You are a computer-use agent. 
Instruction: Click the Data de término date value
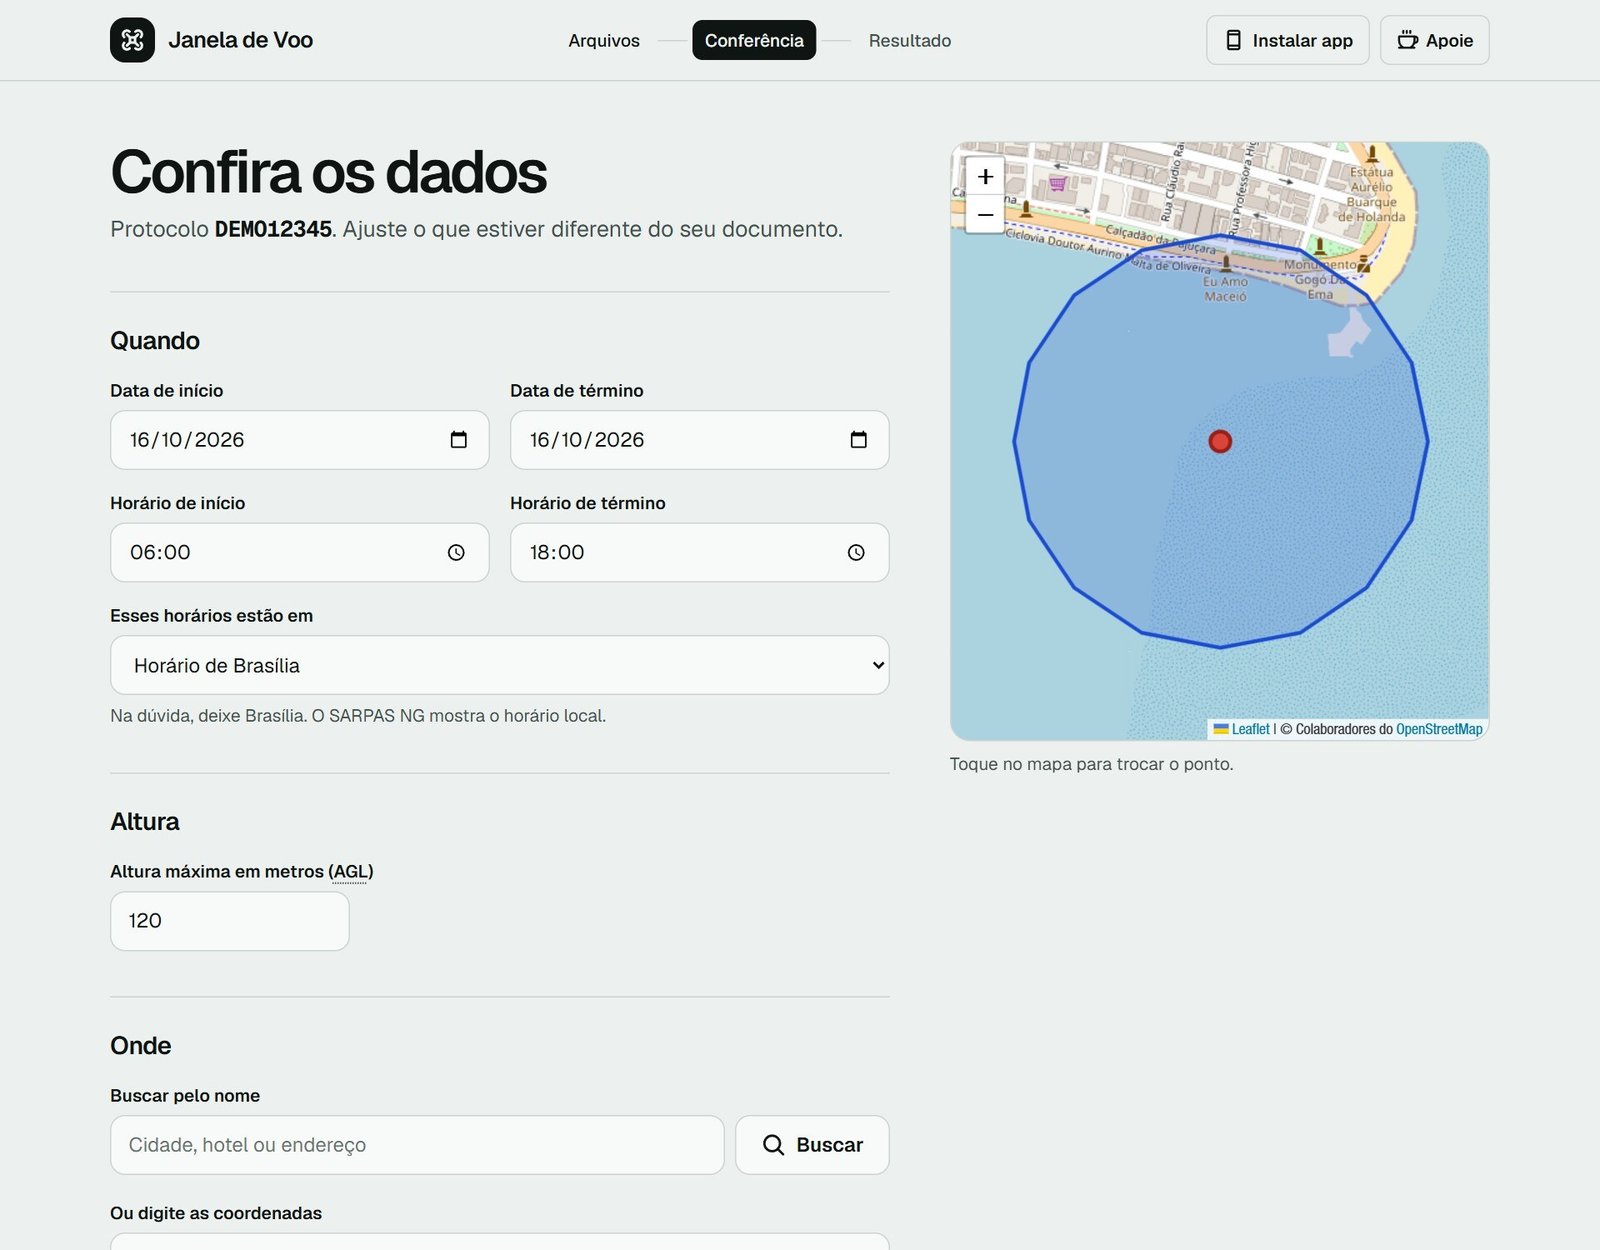[587, 440]
